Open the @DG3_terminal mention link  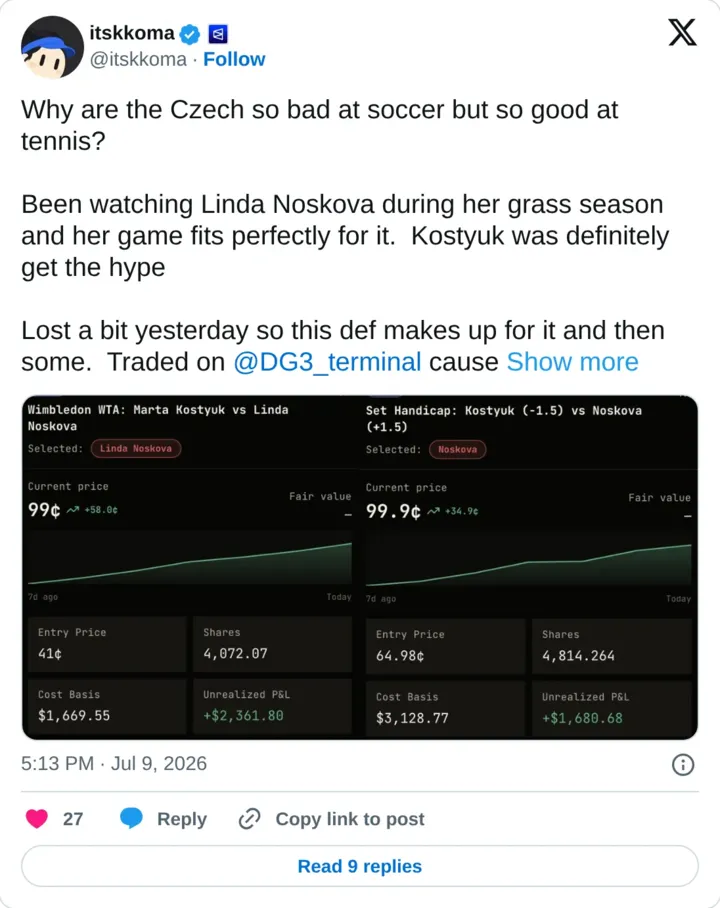(327, 362)
